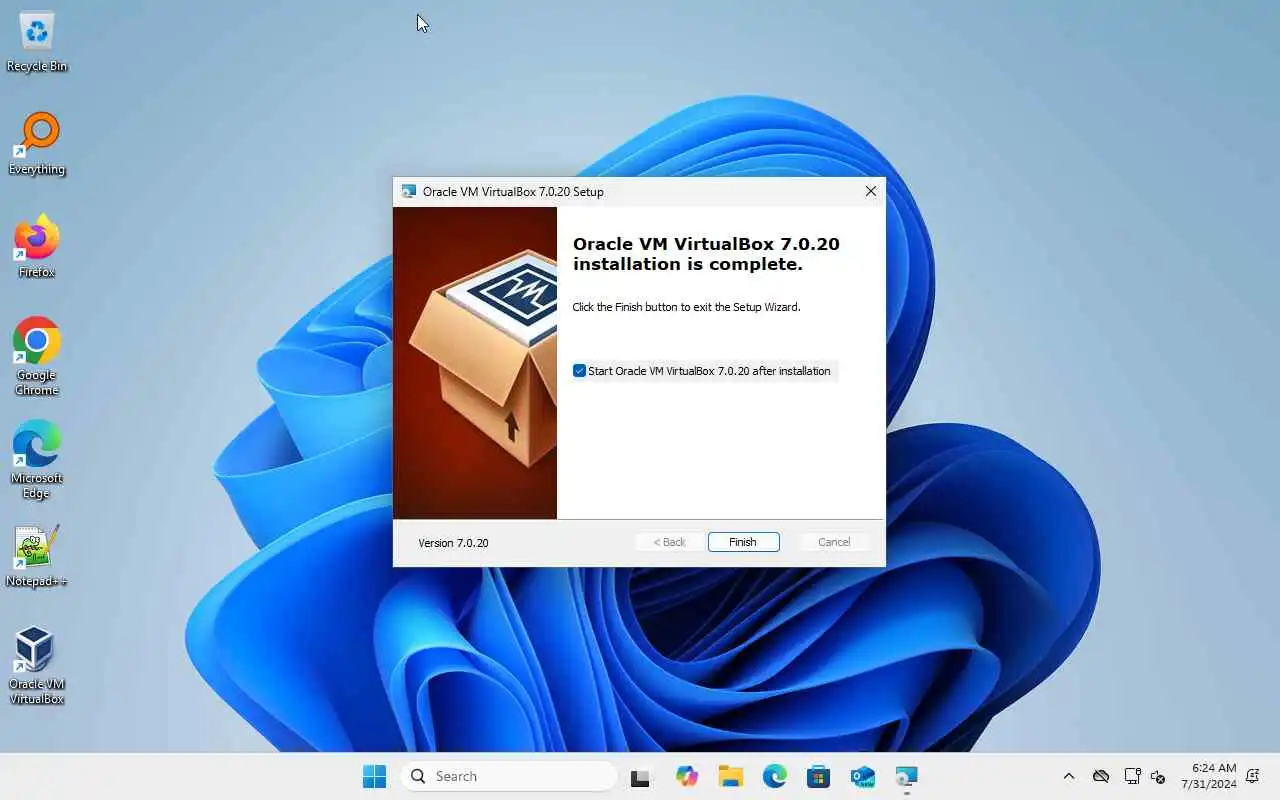1280x800 pixels.
Task: Select the Microsoft Edge desktop shortcut
Action: 37,460
